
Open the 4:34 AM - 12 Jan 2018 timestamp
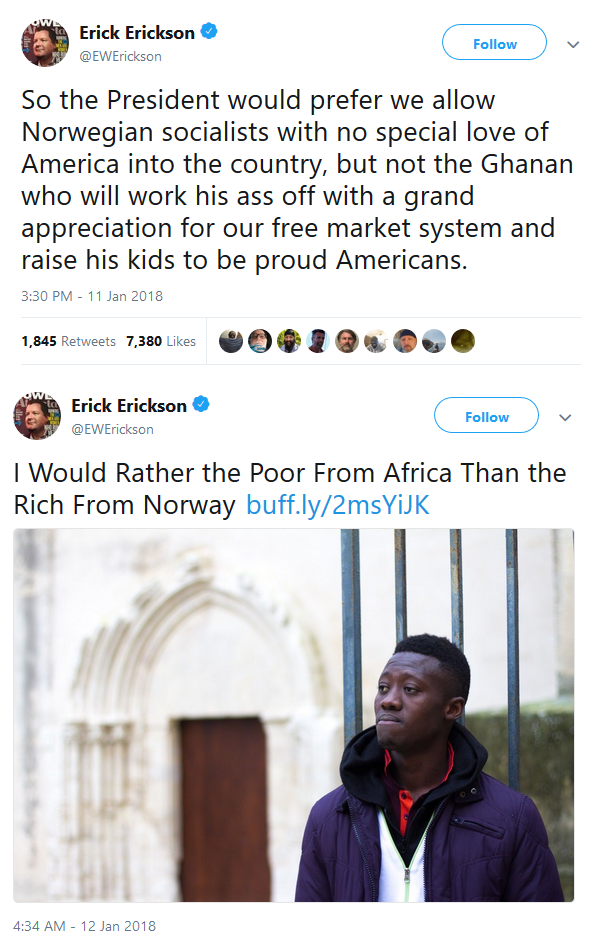tap(84, 926)
